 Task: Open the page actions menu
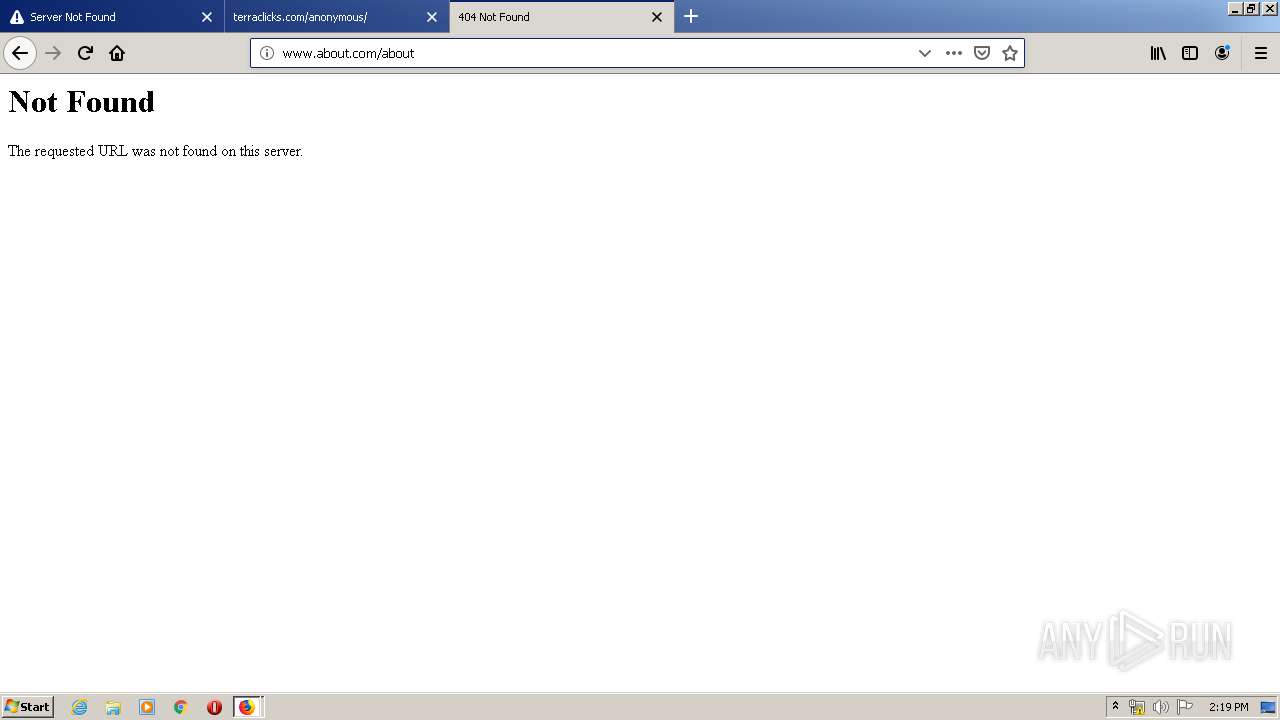tap(954, 53)
